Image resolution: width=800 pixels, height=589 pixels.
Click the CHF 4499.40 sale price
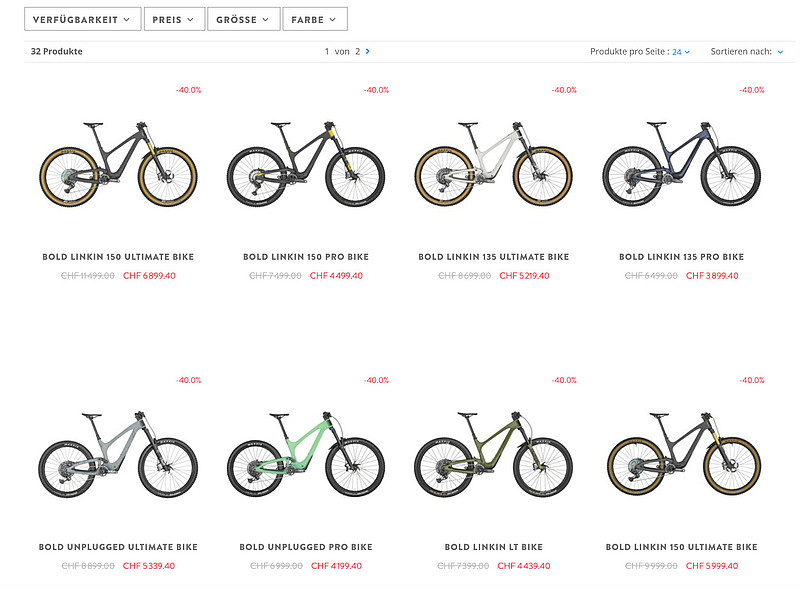click(336, 276)
